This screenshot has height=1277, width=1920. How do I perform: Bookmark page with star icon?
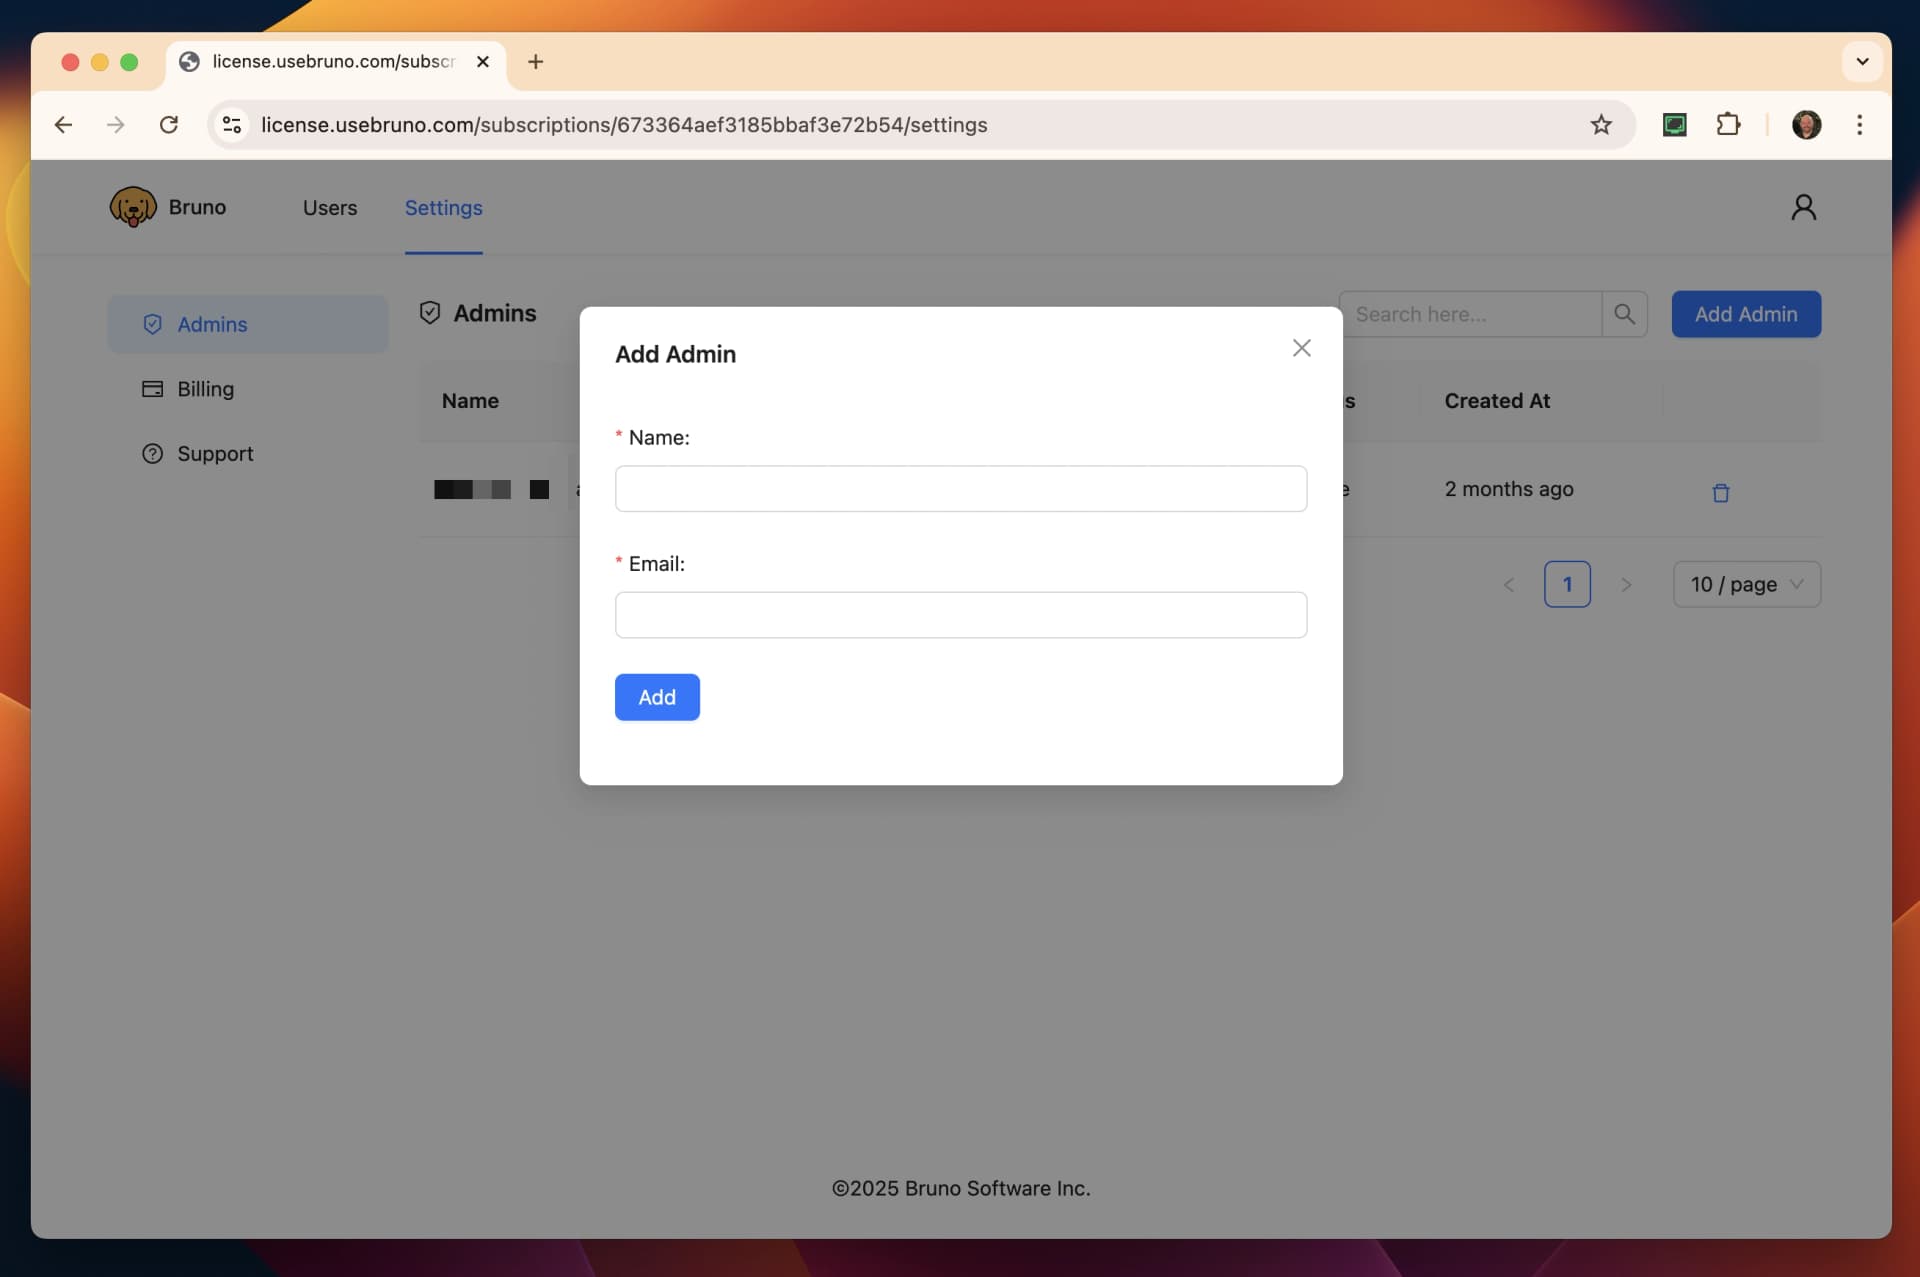click(1601, 125)
